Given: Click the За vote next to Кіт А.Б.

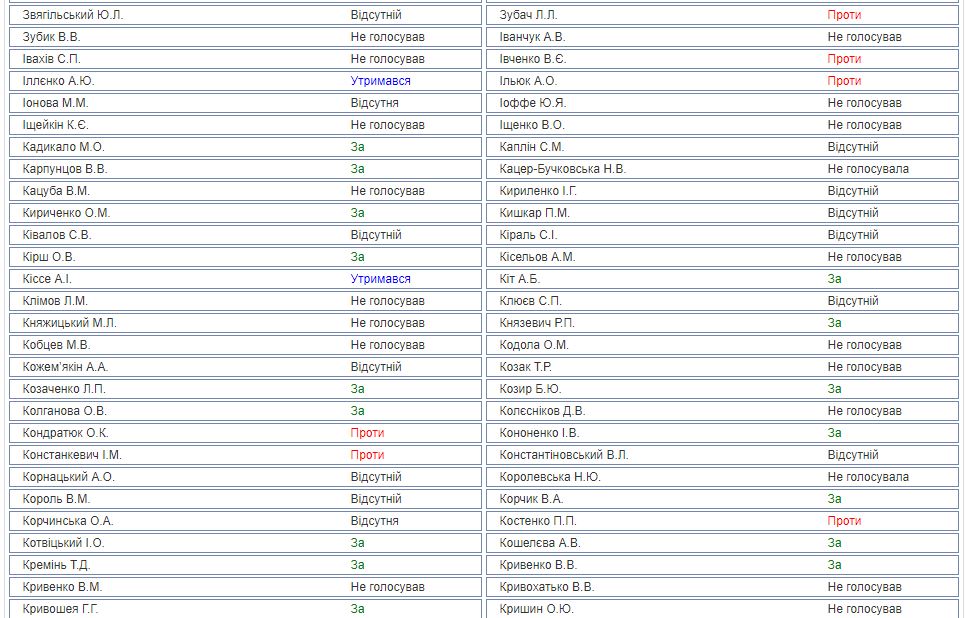Looking at the screenshot, I should coord(834,279).
